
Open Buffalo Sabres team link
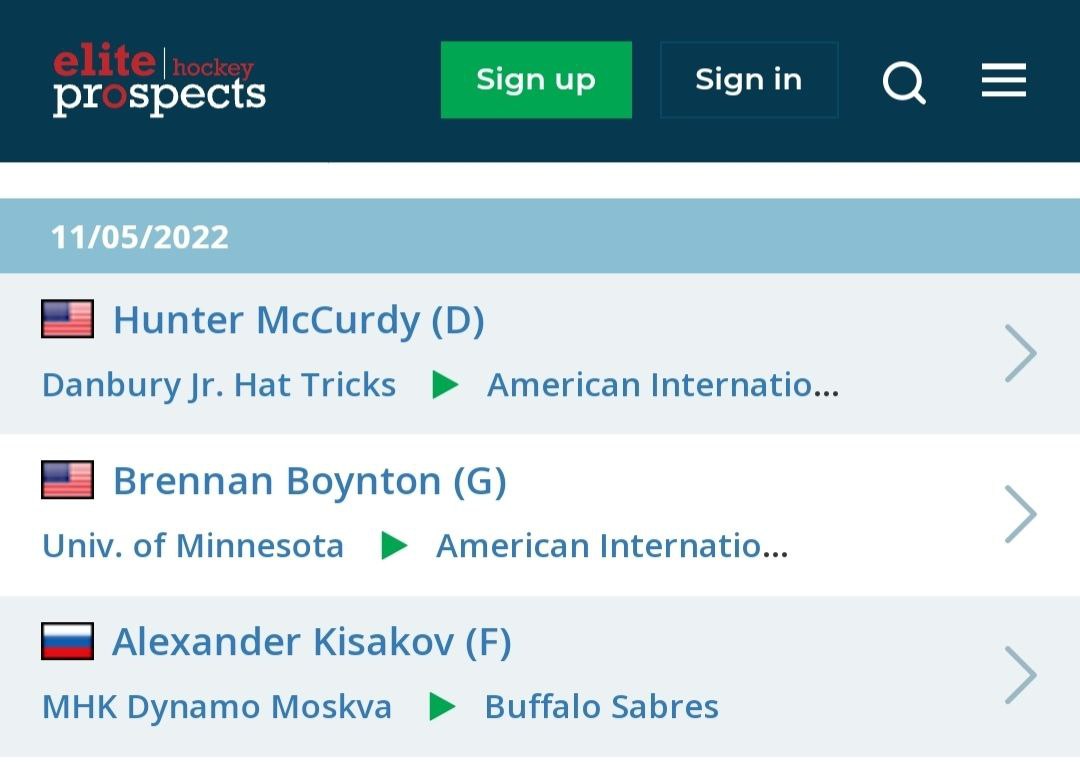coord(602,707)
